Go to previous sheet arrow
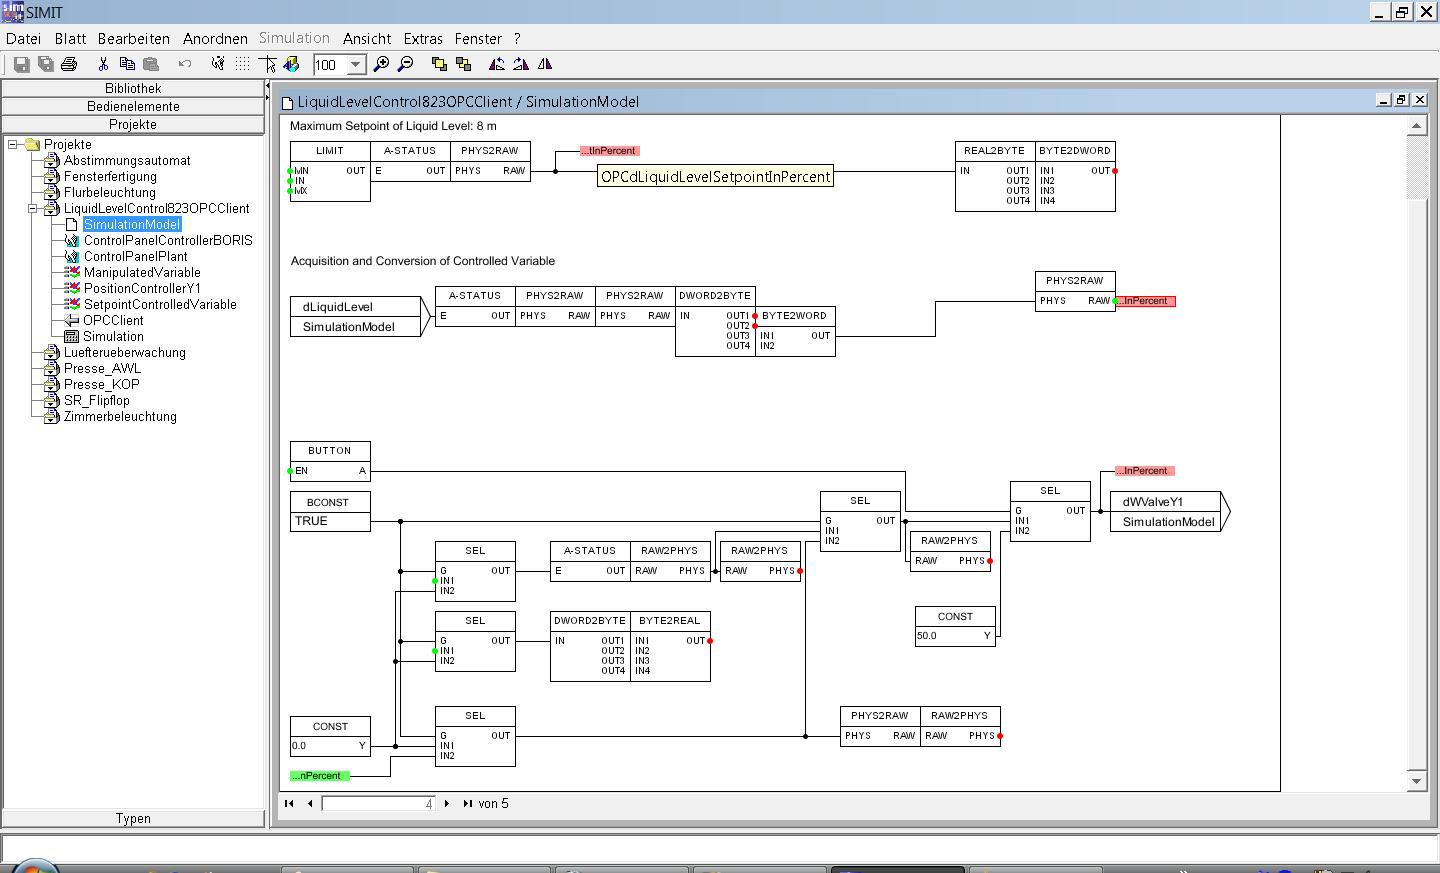 coord(310,803)
